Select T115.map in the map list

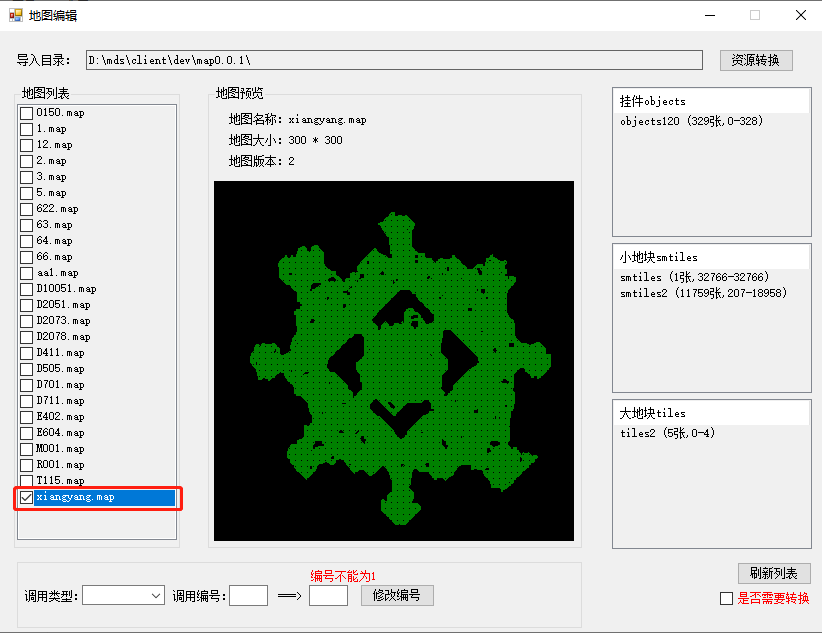tap(60, 481)
